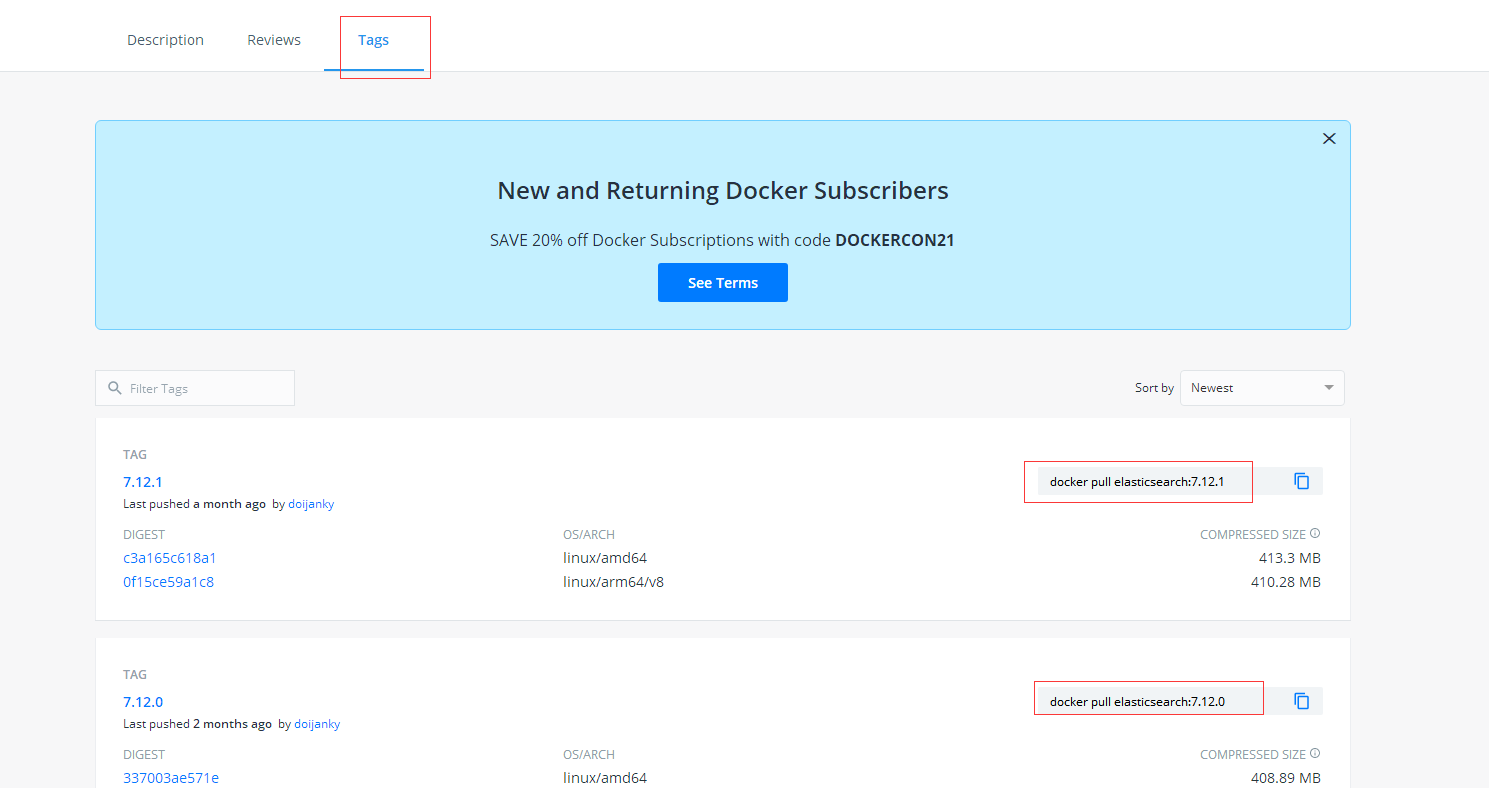Copy the docker pull elasticsearch:7.12.0 command
Viewport: 1489px width, 788px height.
1301,701
